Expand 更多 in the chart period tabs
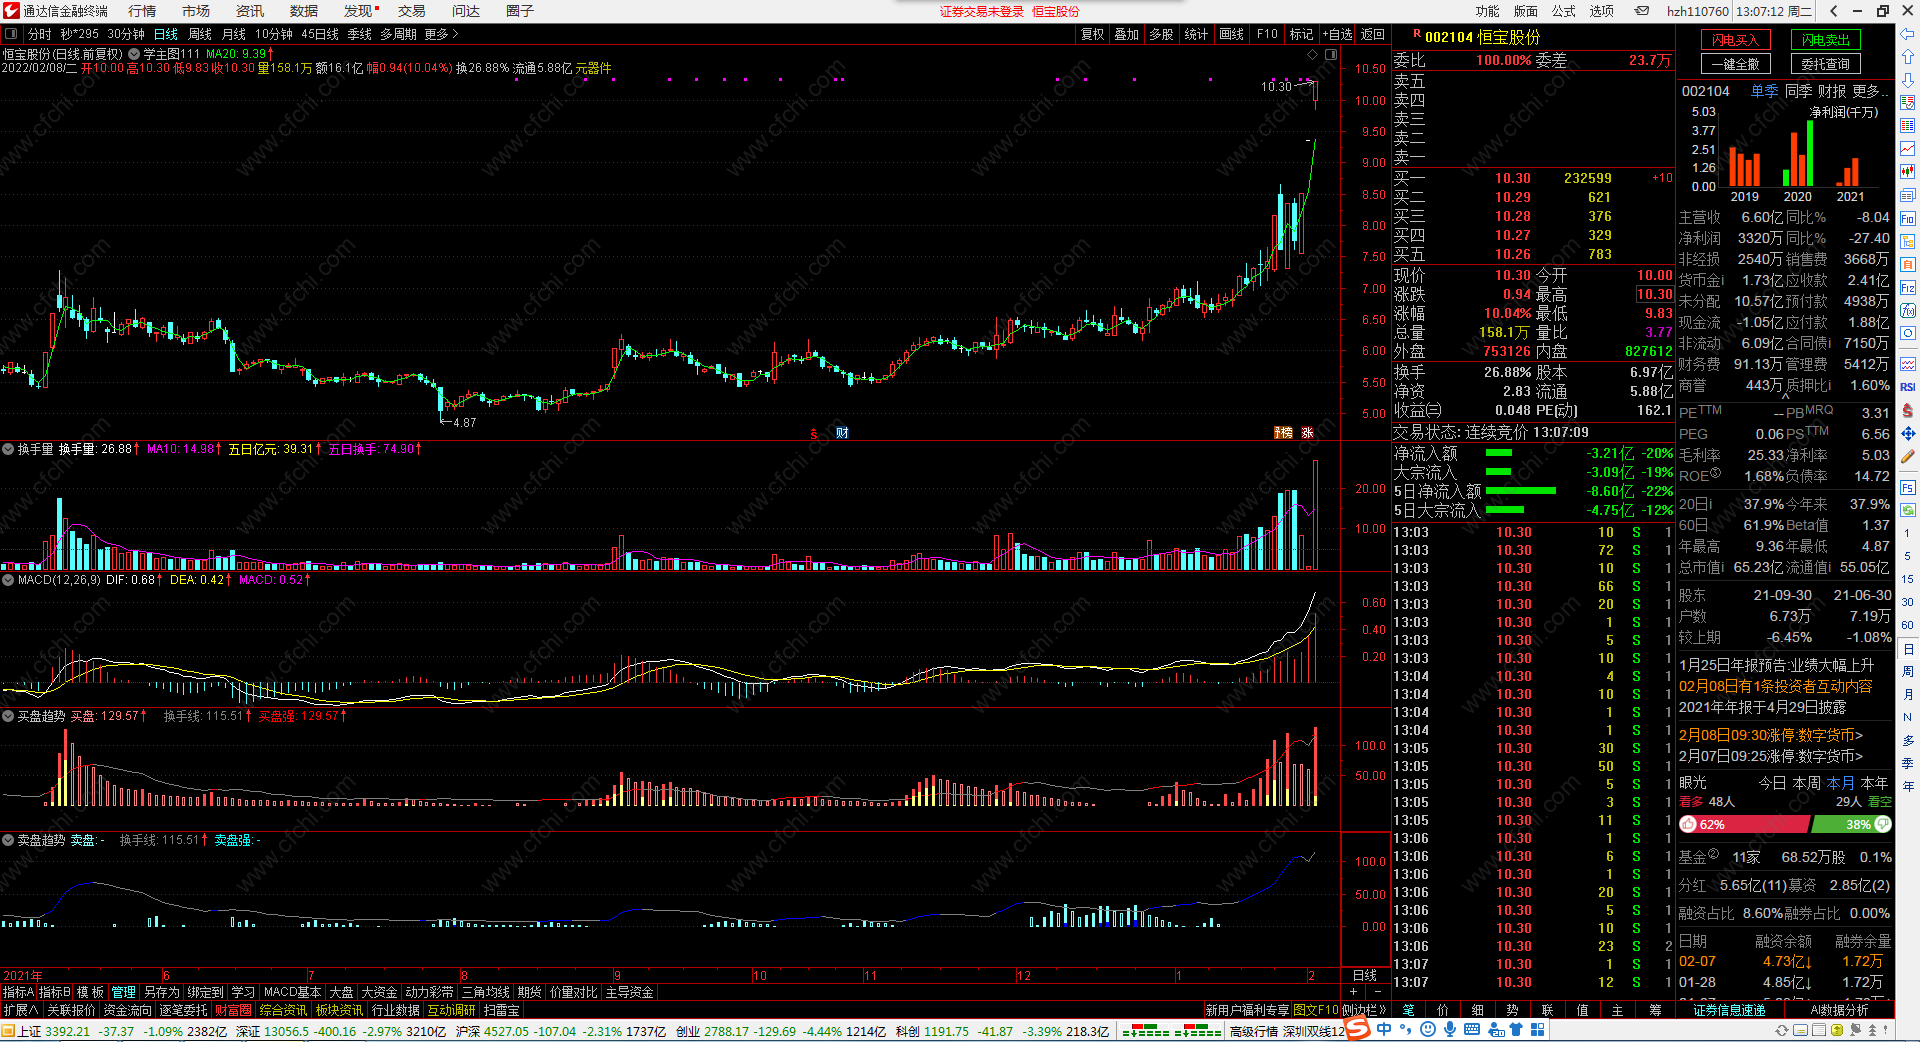This screenshot has height=1042, width=1920. click(441, 34)
